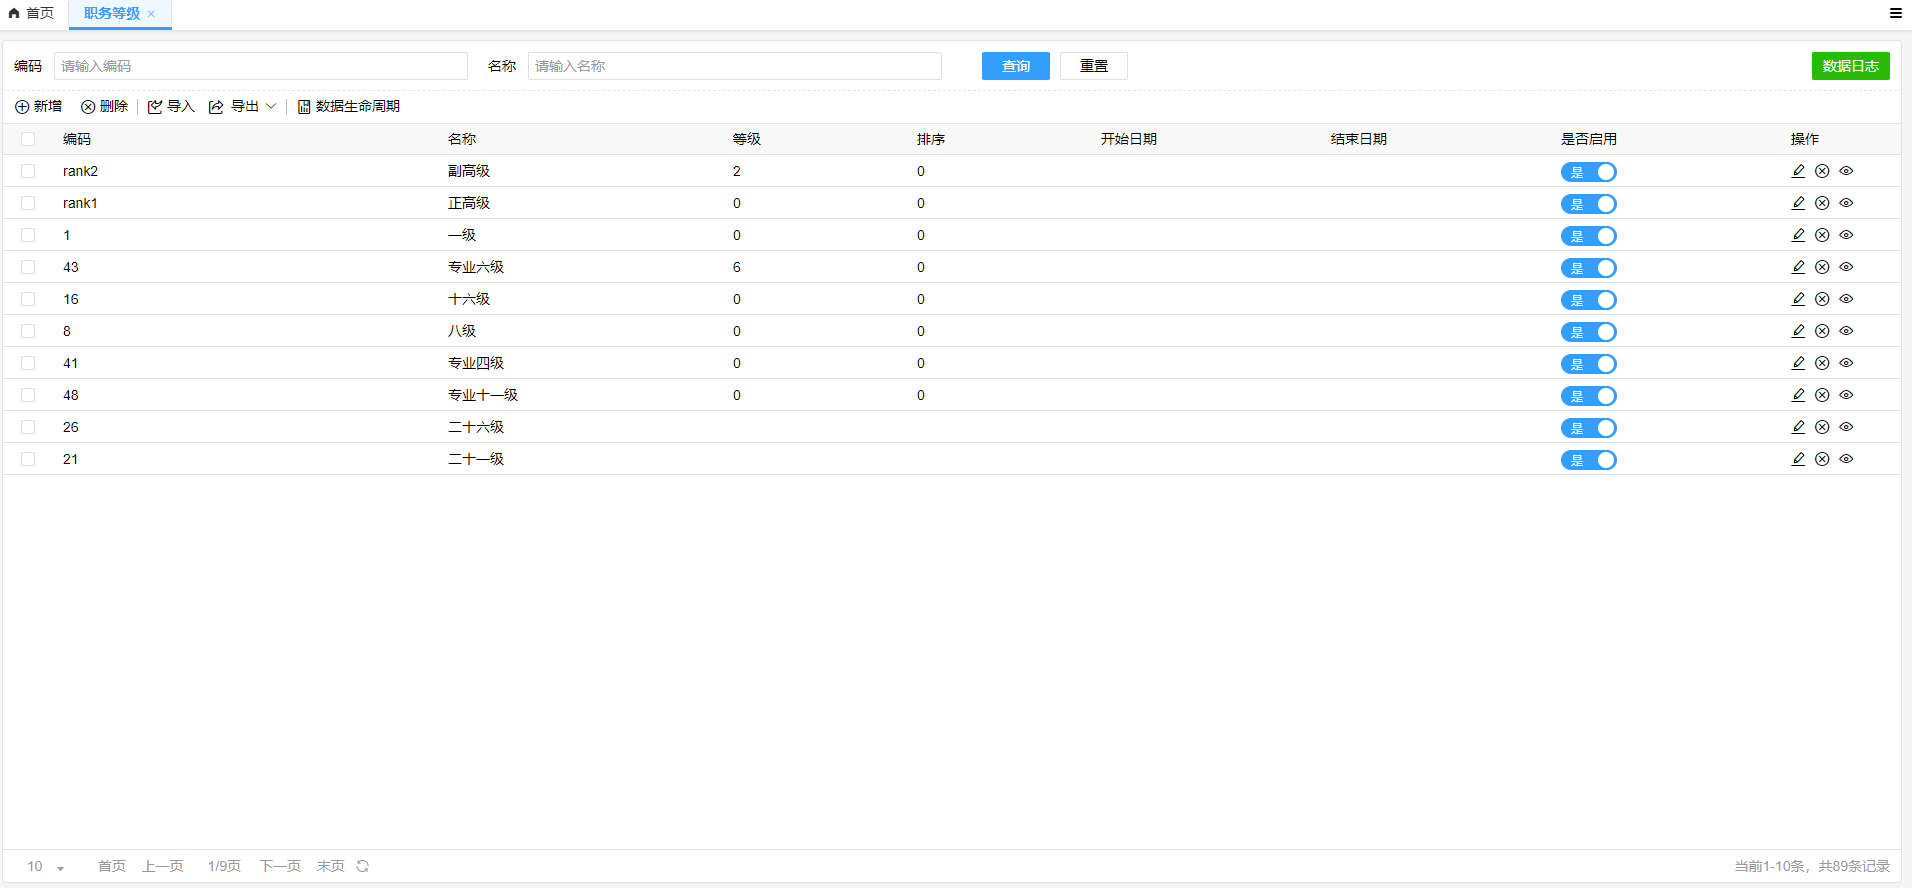Click the 重置 reset button

(x=1094, y=66)
